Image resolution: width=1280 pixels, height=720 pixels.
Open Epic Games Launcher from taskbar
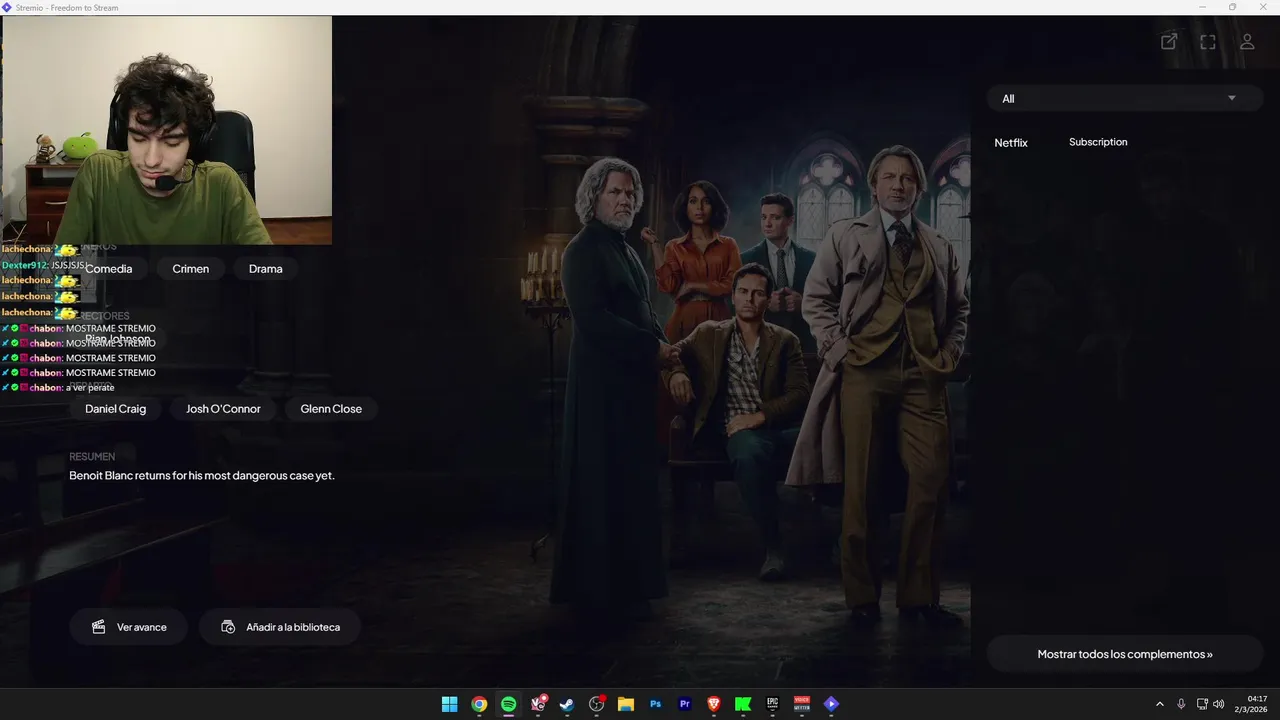coord(773,704)
